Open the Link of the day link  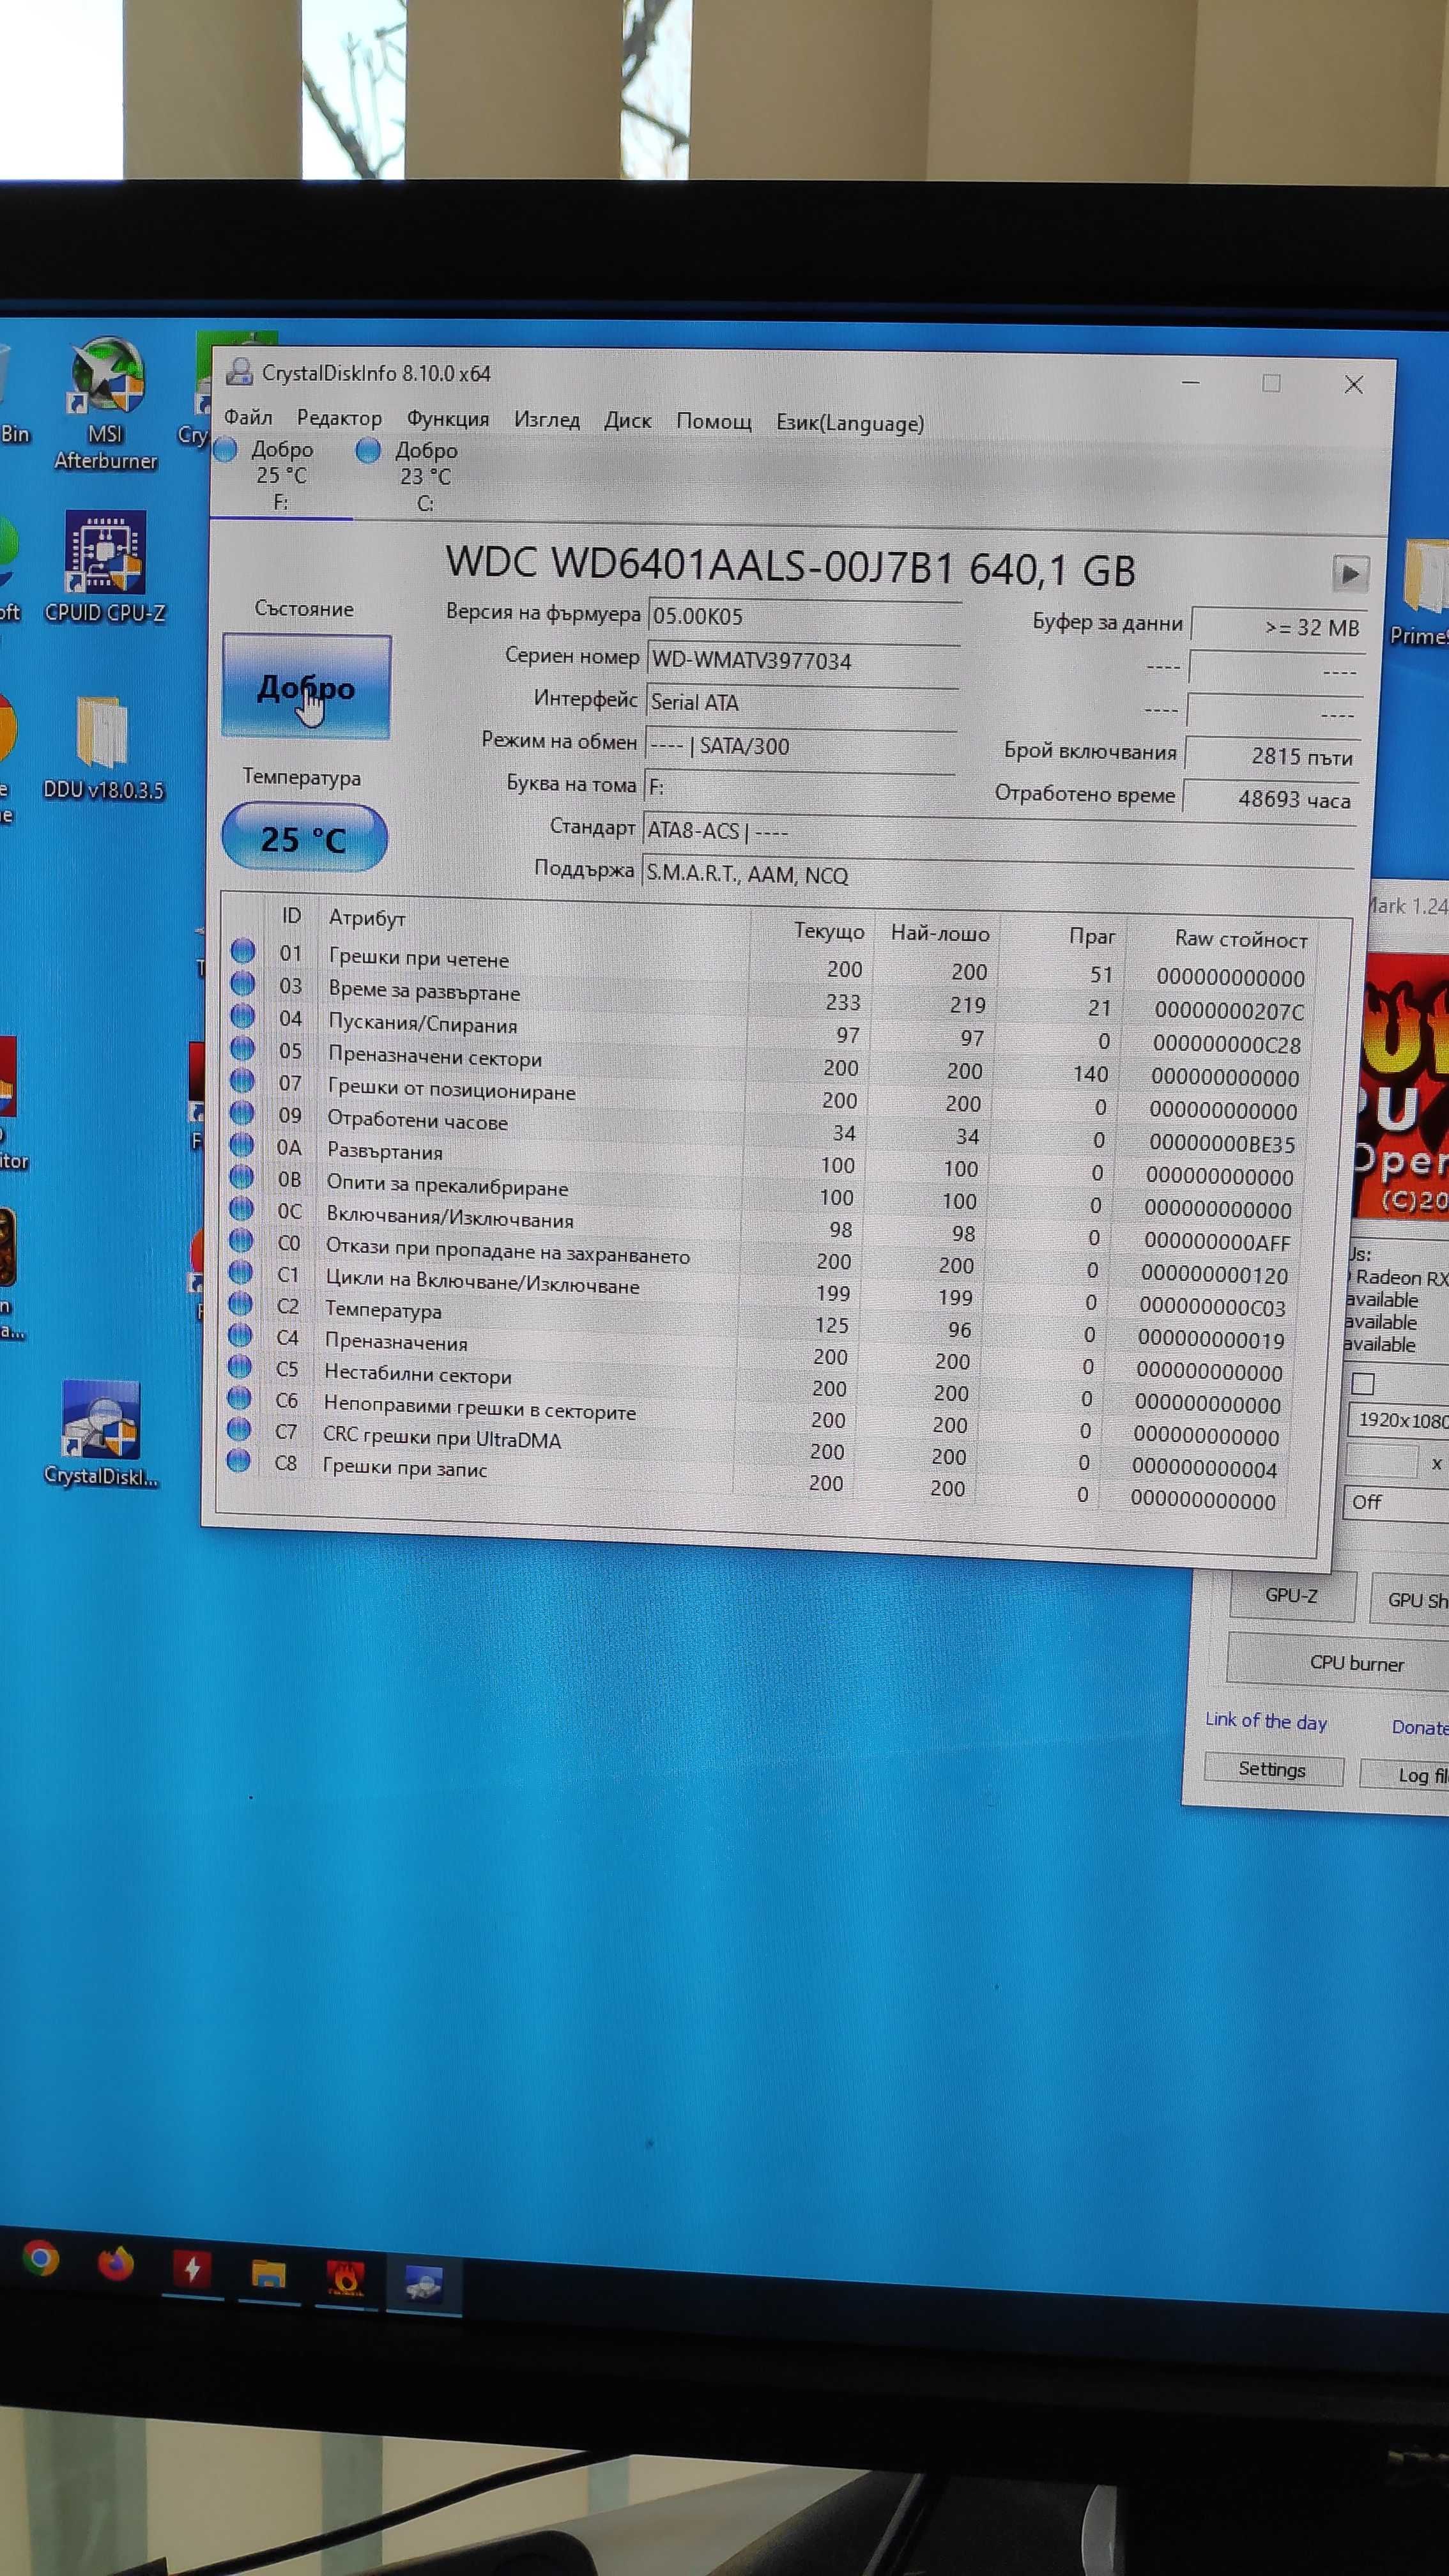pos(1265,1721)
